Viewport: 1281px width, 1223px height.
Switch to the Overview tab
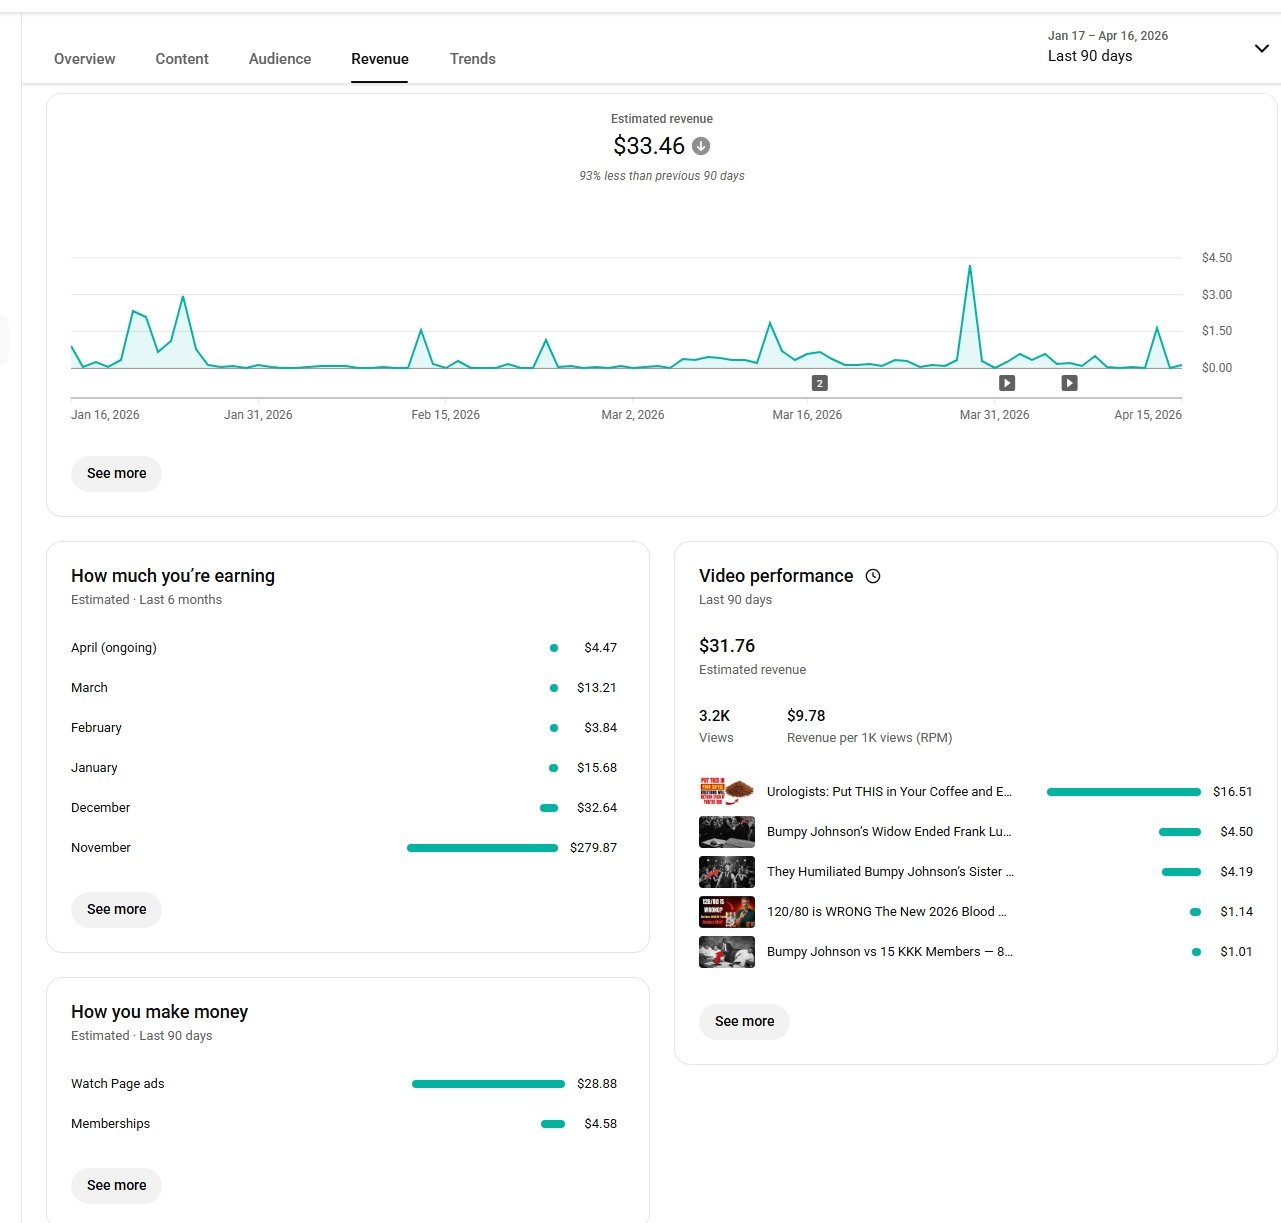[x=84, y=59]
